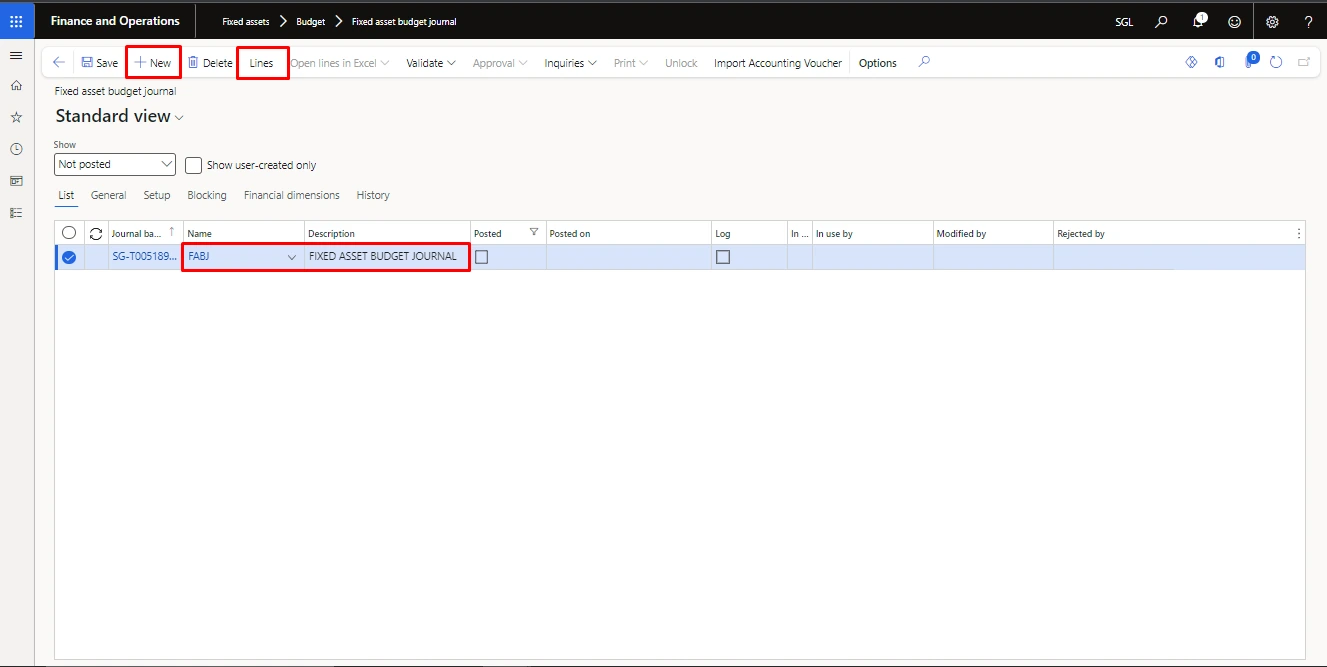This screenshot has height=667, width=1327.
Task: Open grid options three-dot menu
Action: click(x=1299, y=233)
